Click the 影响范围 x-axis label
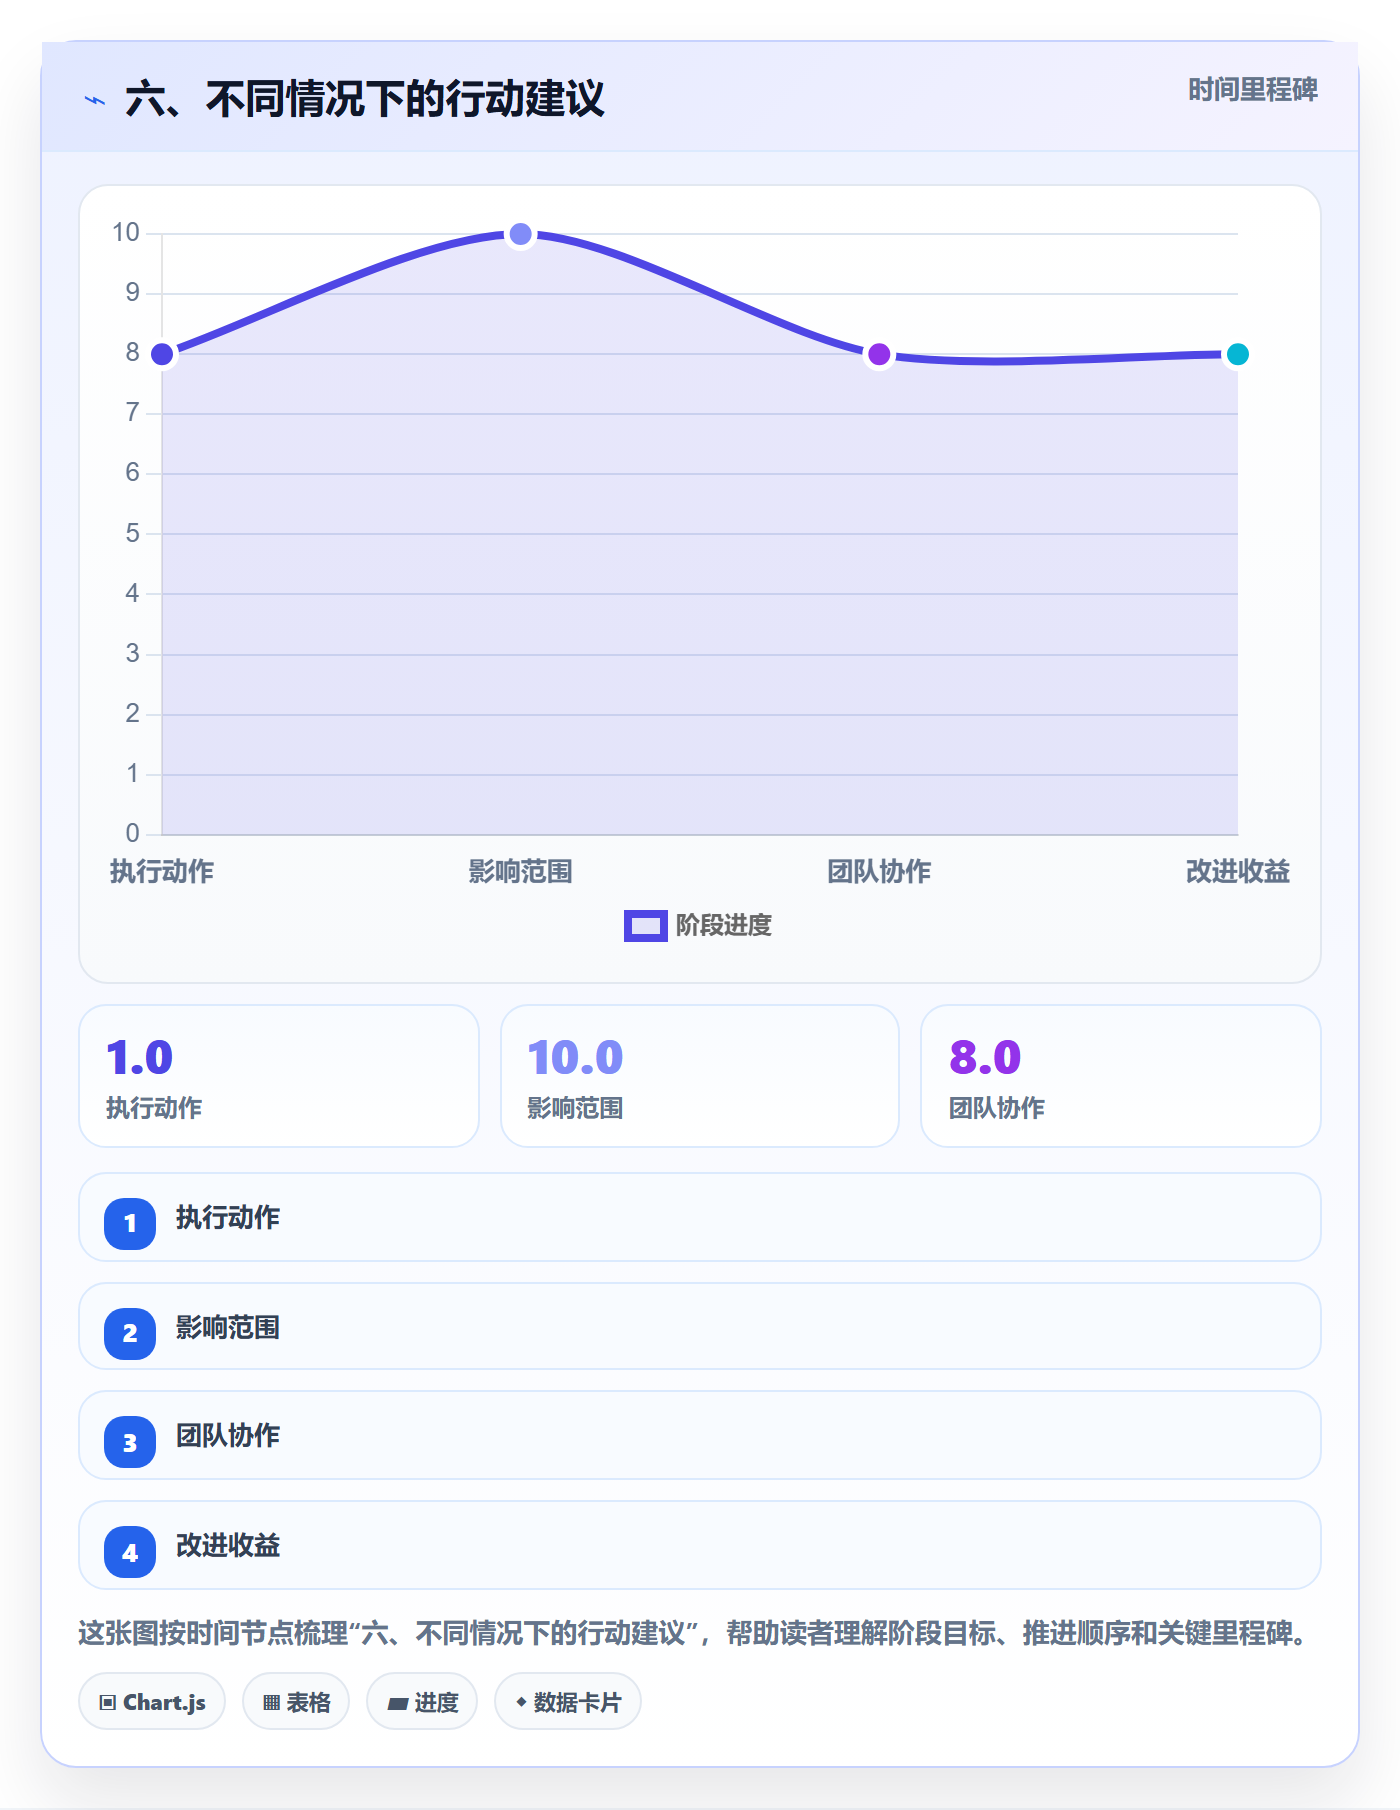Image resolution: width=1400 pixels, height=1810 pixels. [521, 872]
